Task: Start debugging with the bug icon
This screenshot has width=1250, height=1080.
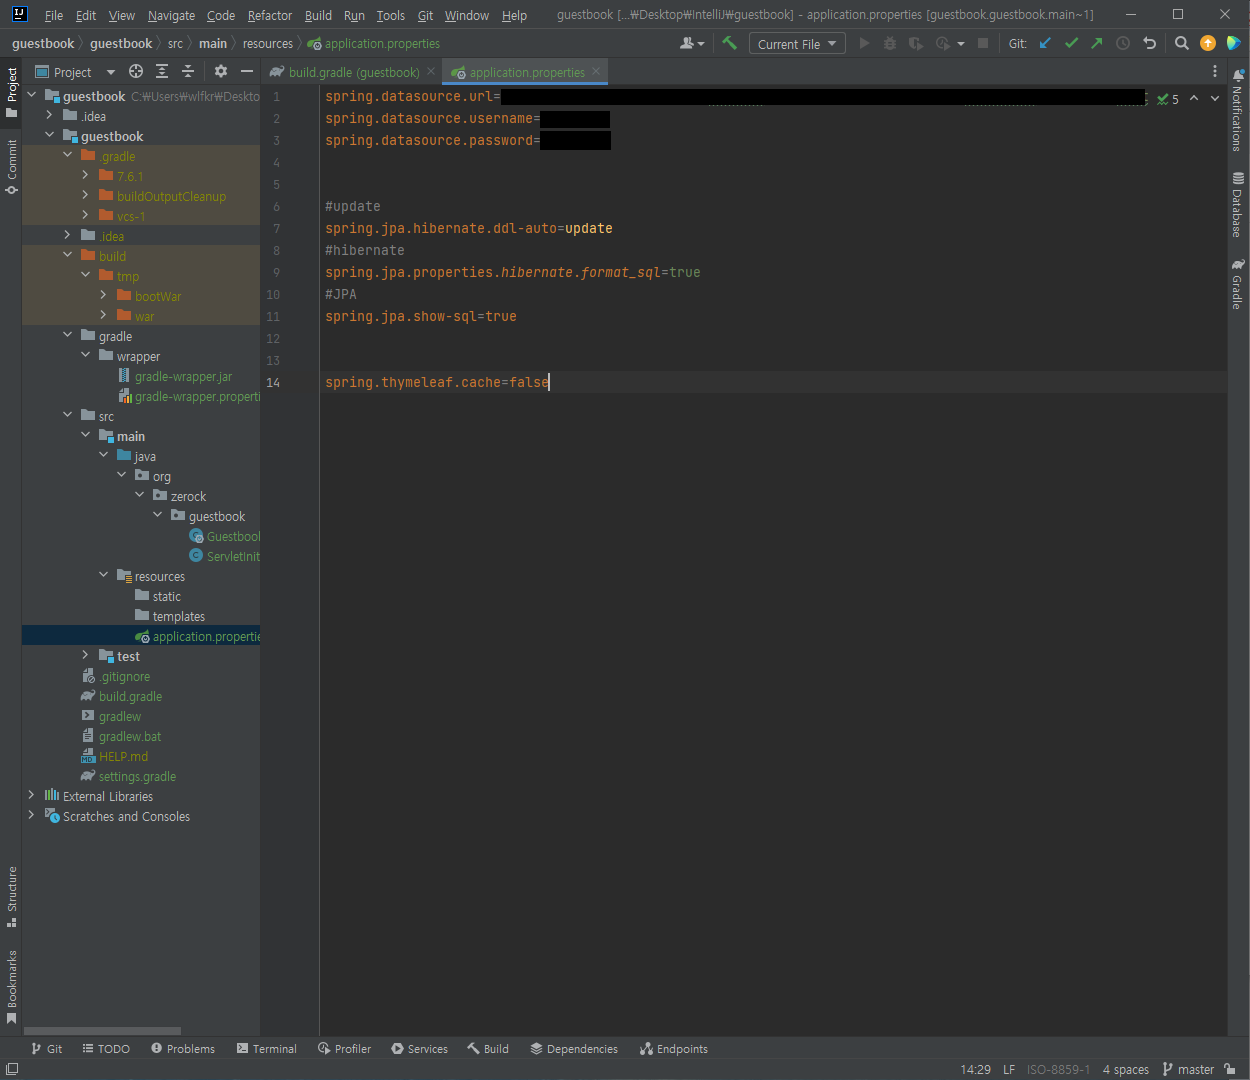Action: tap(888, 43)
